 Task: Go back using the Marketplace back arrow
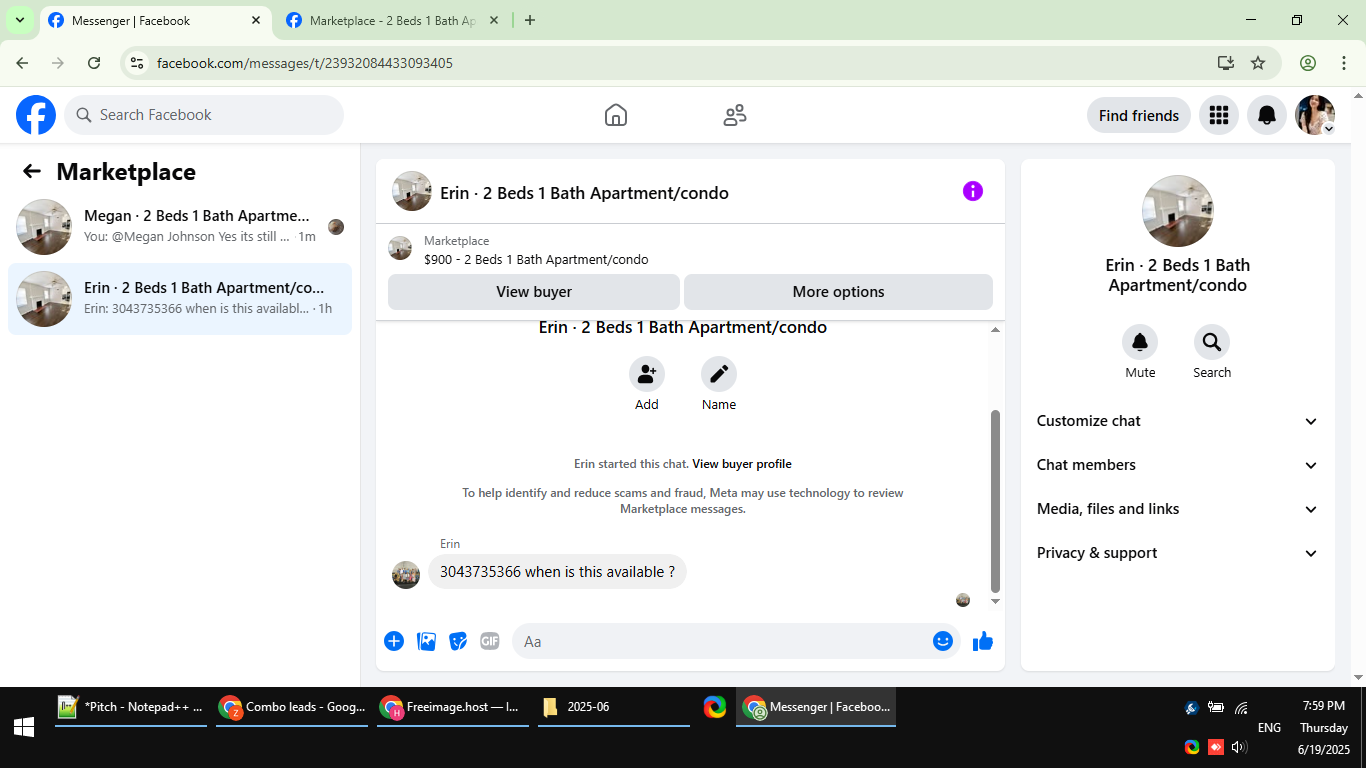[32, 171]
